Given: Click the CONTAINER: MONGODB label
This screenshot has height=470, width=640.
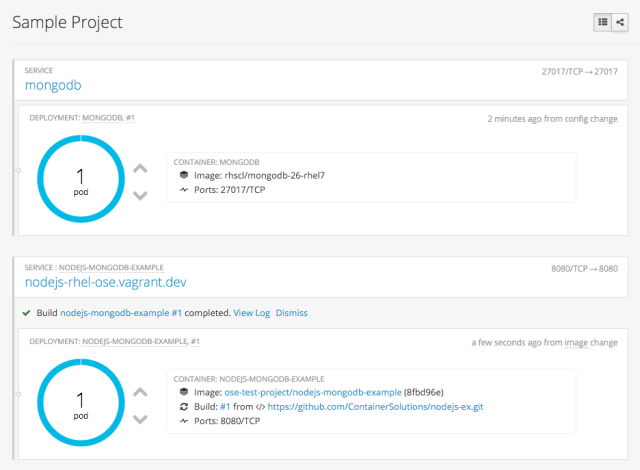Looking at the screenshot, I should [x=216, y=162].
